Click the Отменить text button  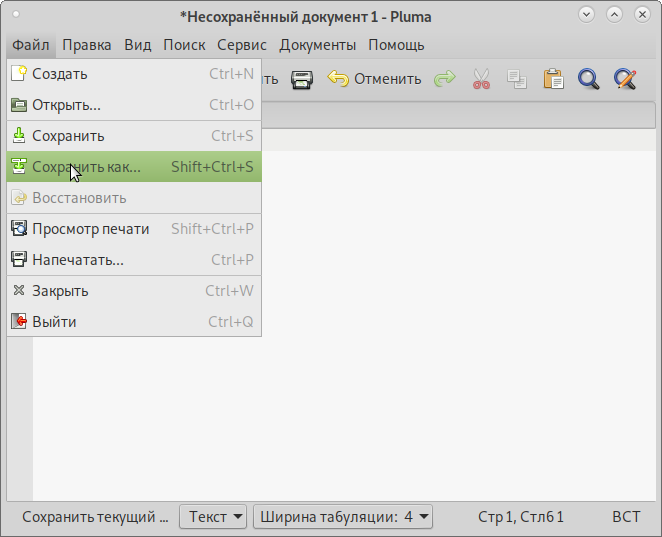point(387,79)
